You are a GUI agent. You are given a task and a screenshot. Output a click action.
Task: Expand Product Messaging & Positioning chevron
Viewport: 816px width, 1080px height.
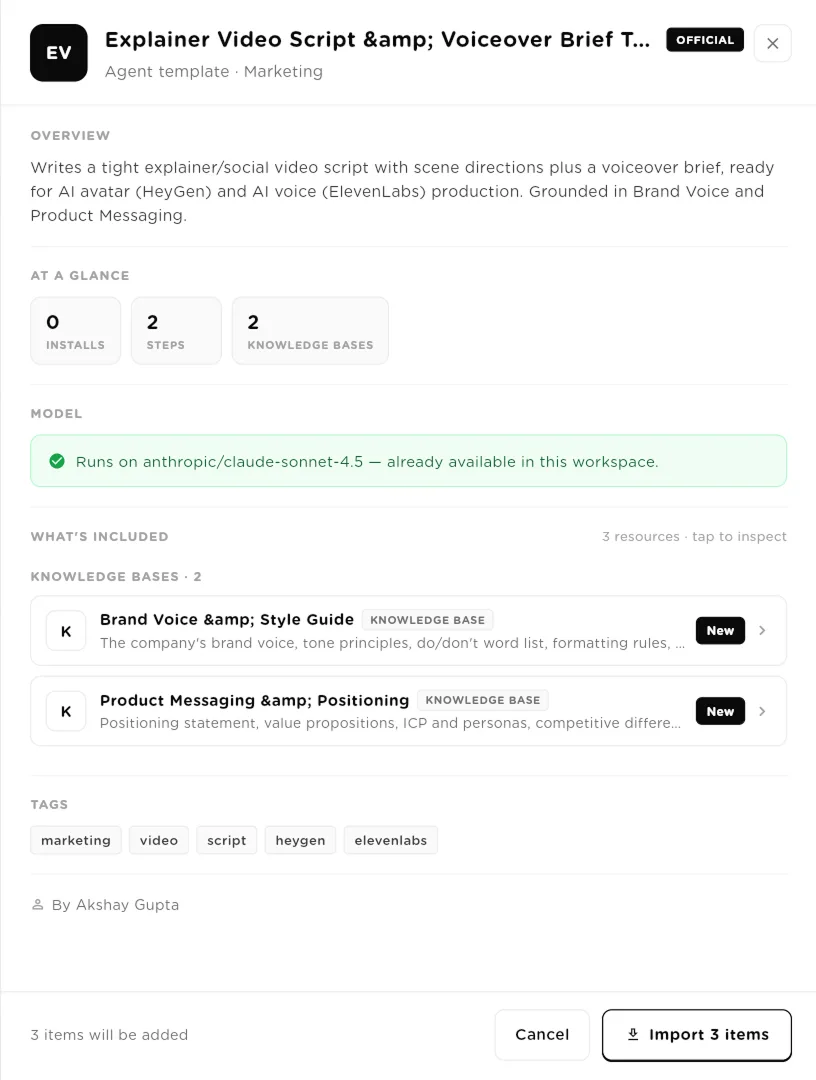(x=762, y=712)
